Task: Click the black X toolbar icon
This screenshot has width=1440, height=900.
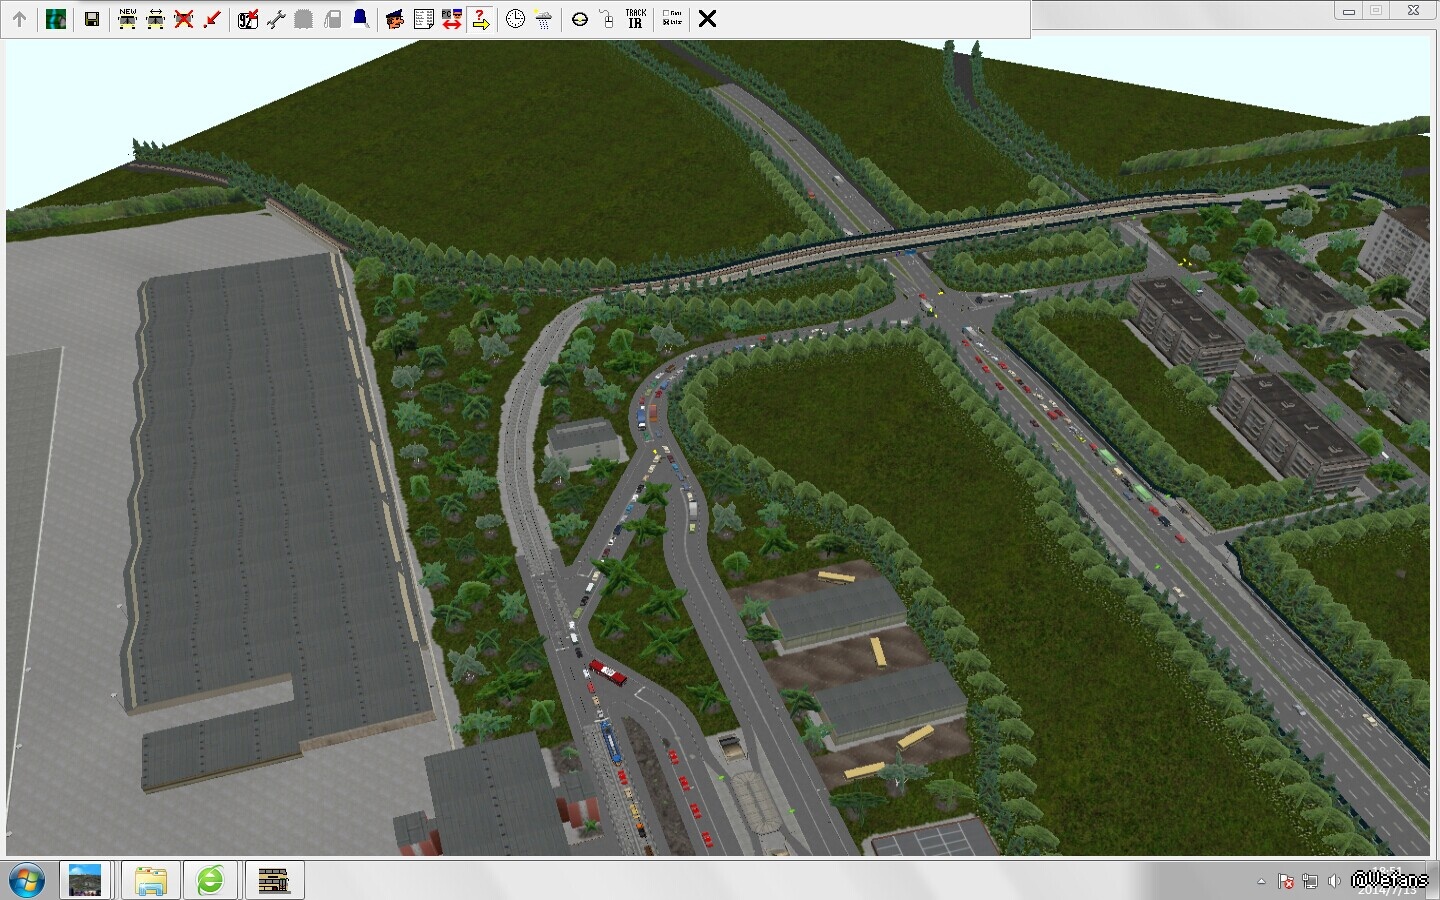Action: (x=707, y=19)
